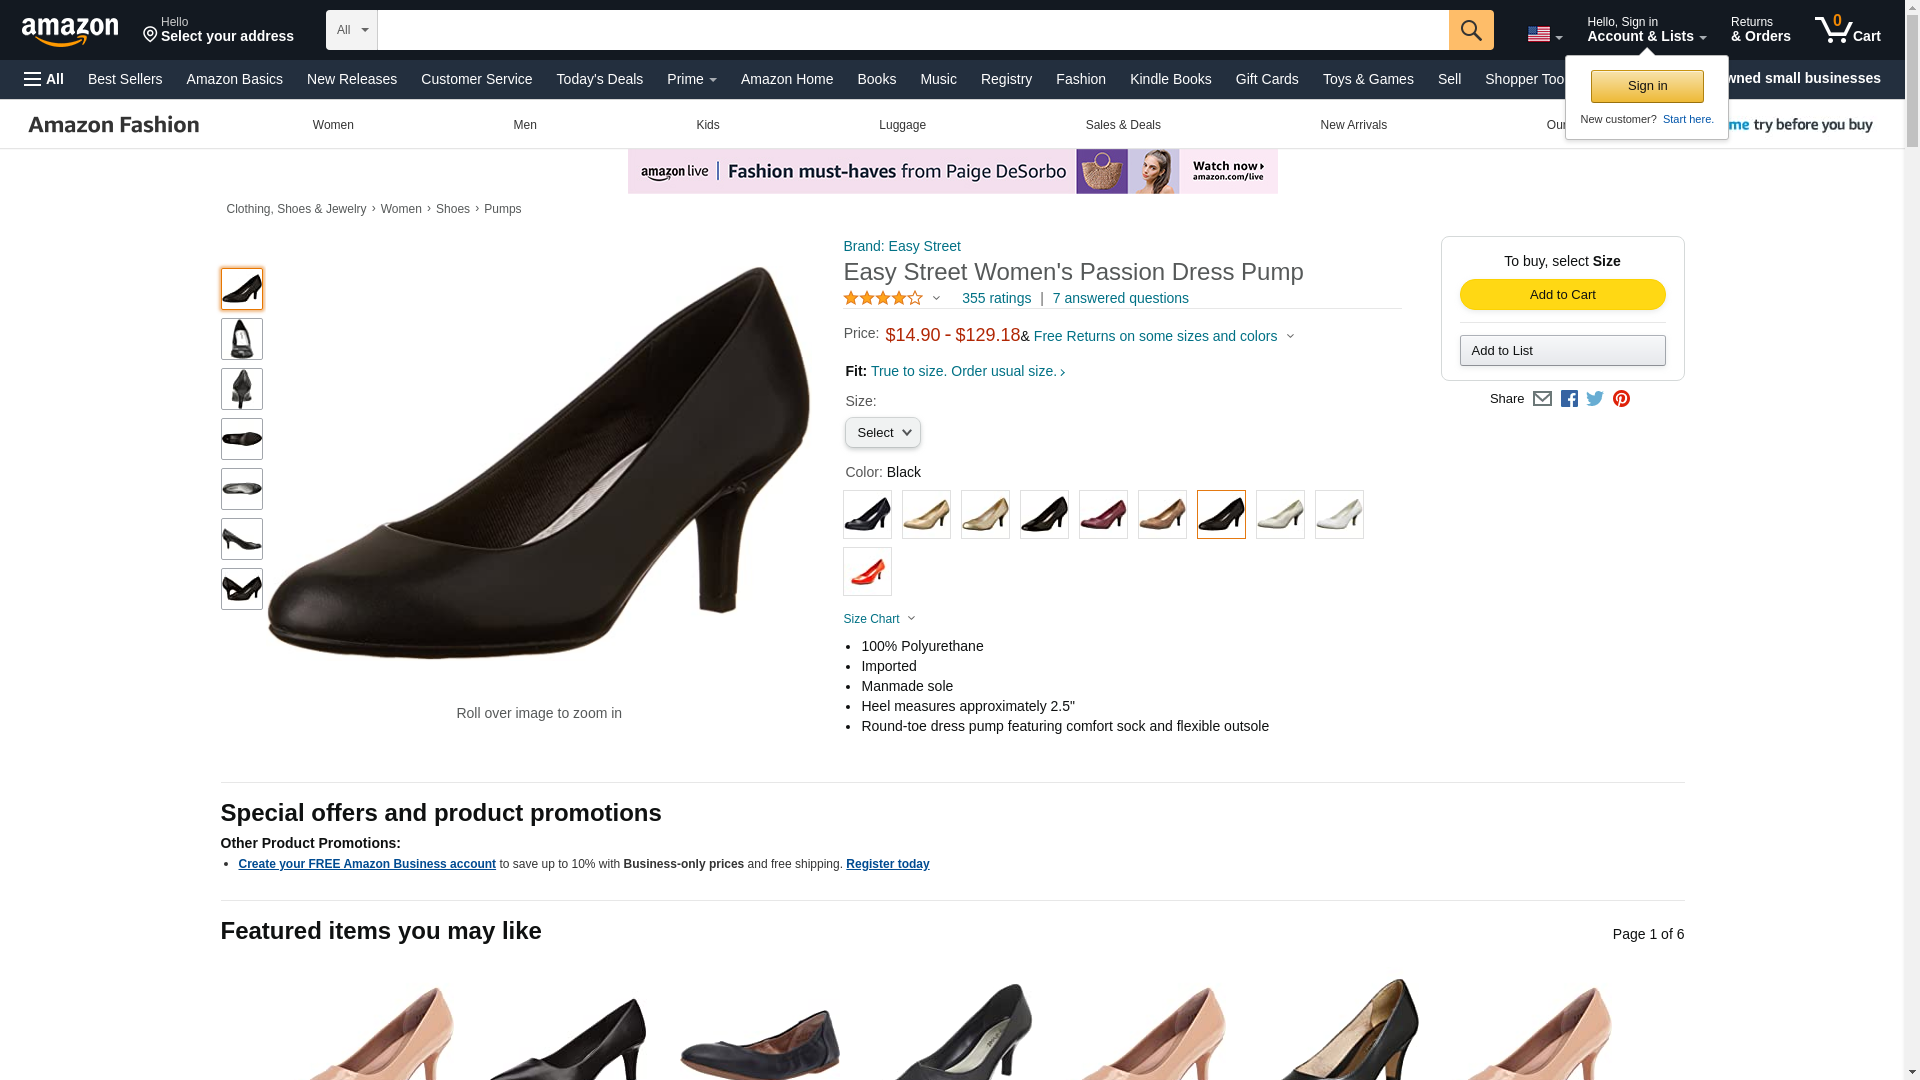Select the red shoe color swatch
This screenshot has width=1920, height=1080.
pyautogui.click(x=867, y=572)
